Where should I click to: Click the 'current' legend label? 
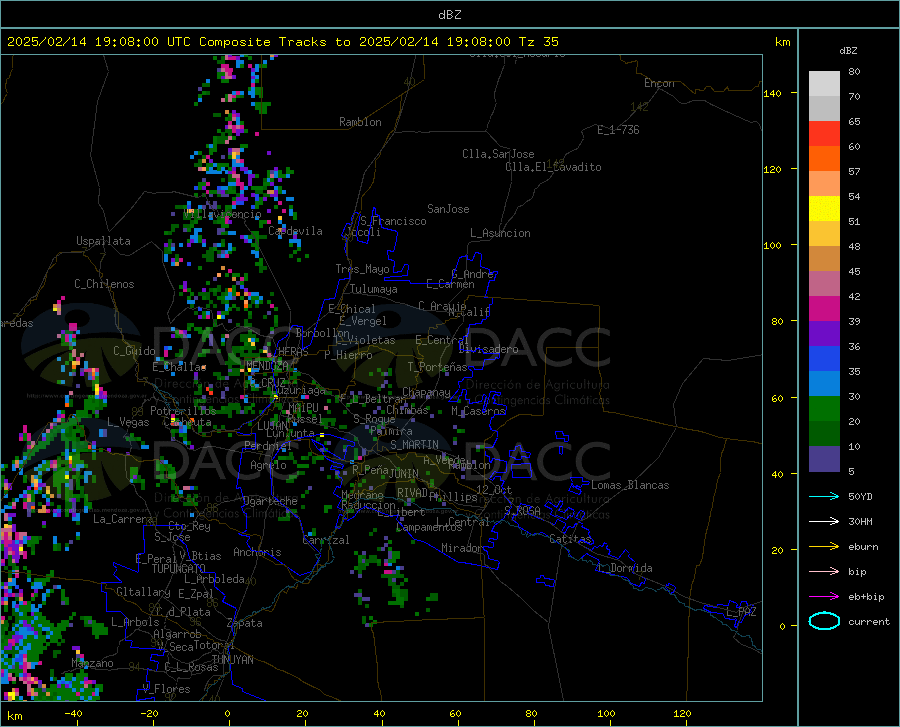[x=869, y=622]
